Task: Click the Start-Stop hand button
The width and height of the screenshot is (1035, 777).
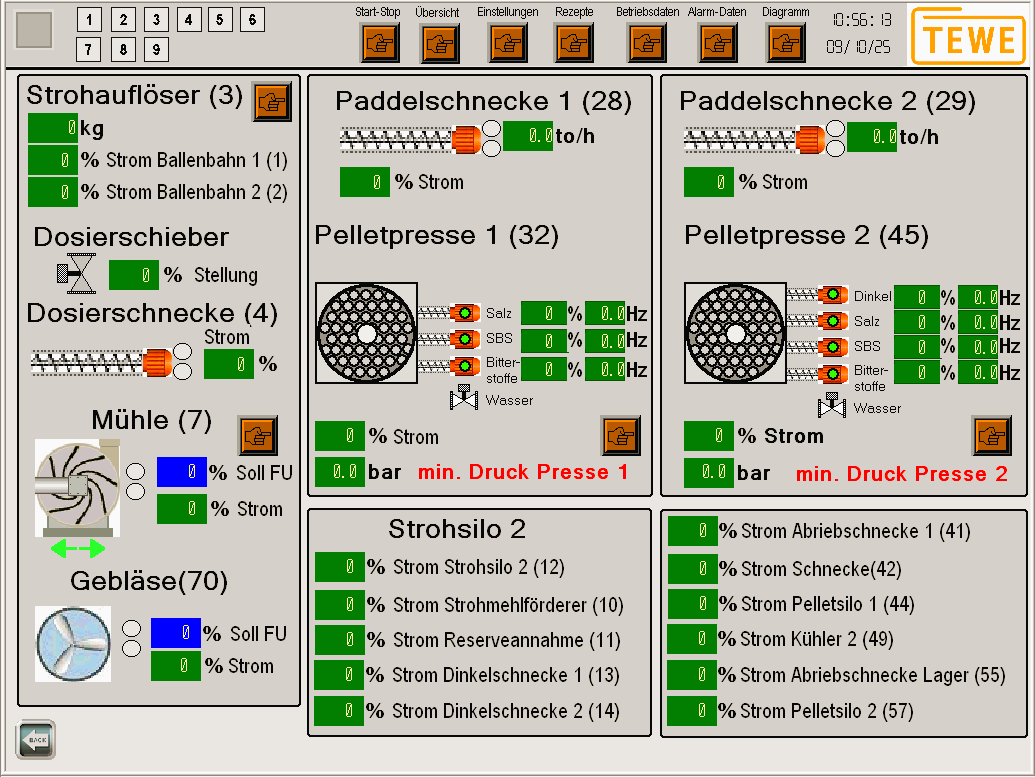Action: pyautogui.click(x=379, y=43)
